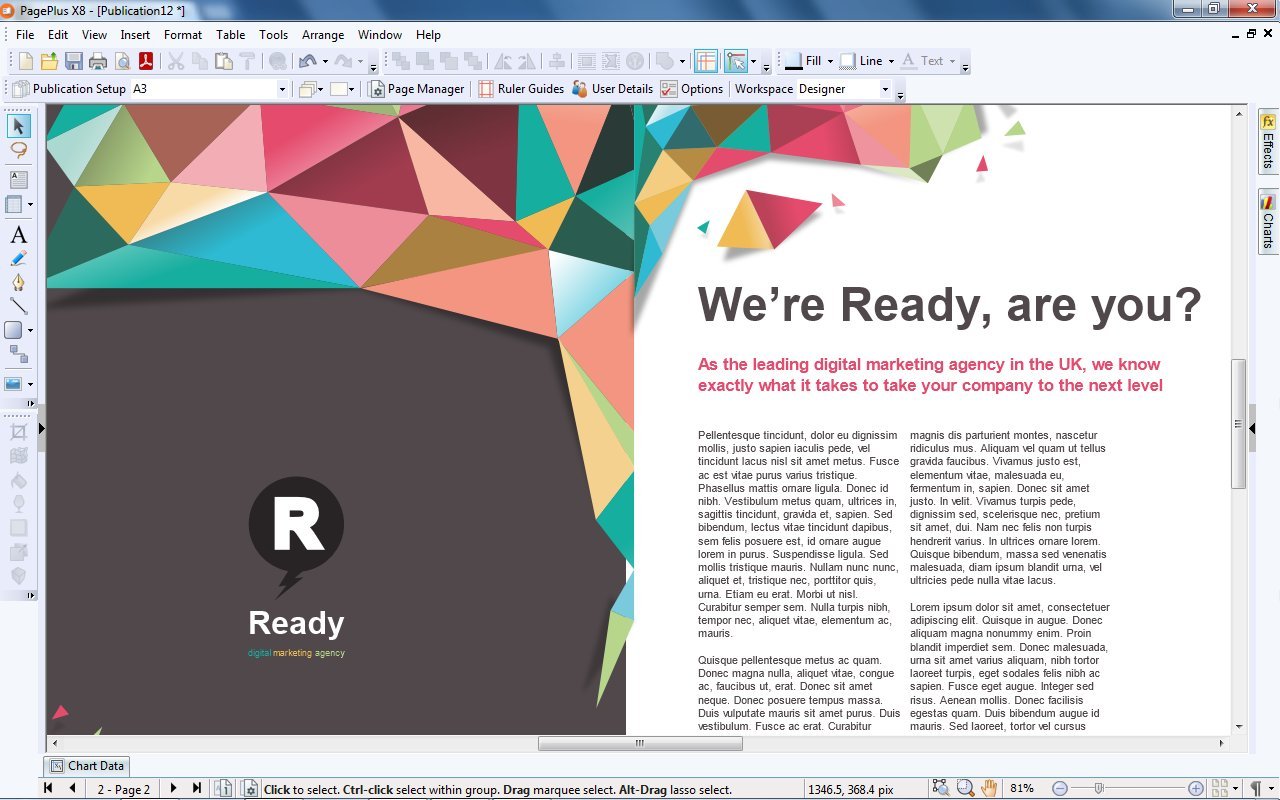Go to the next page arrow

174,788
